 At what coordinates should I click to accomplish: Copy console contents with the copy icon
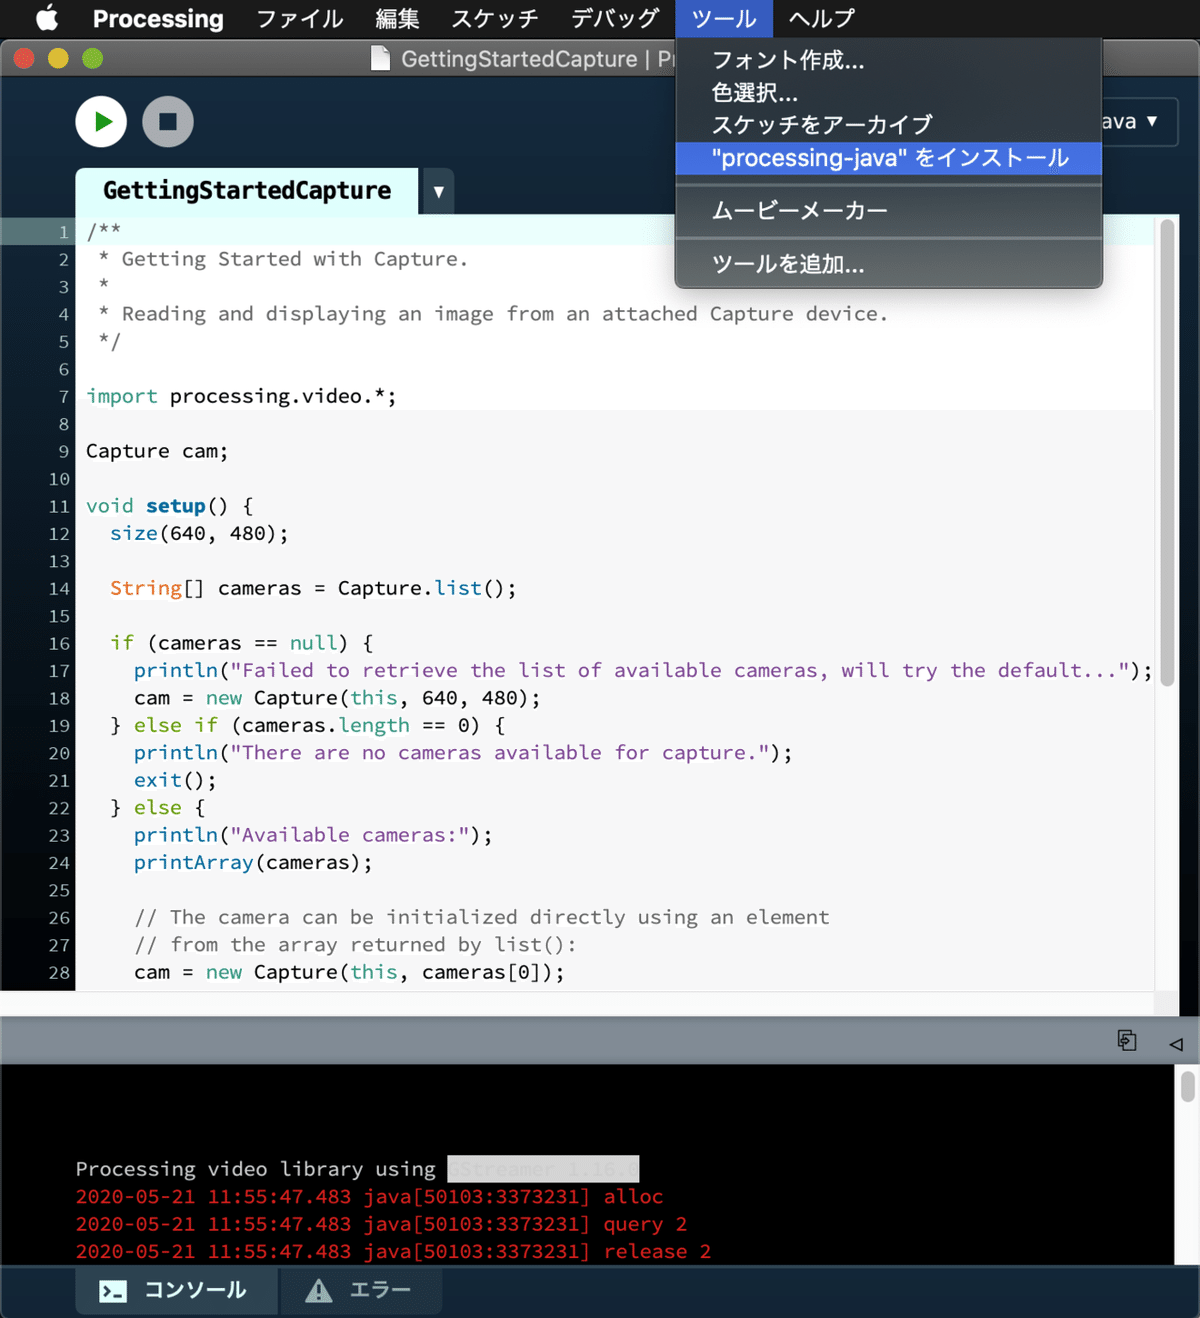click(1127, 1041)
